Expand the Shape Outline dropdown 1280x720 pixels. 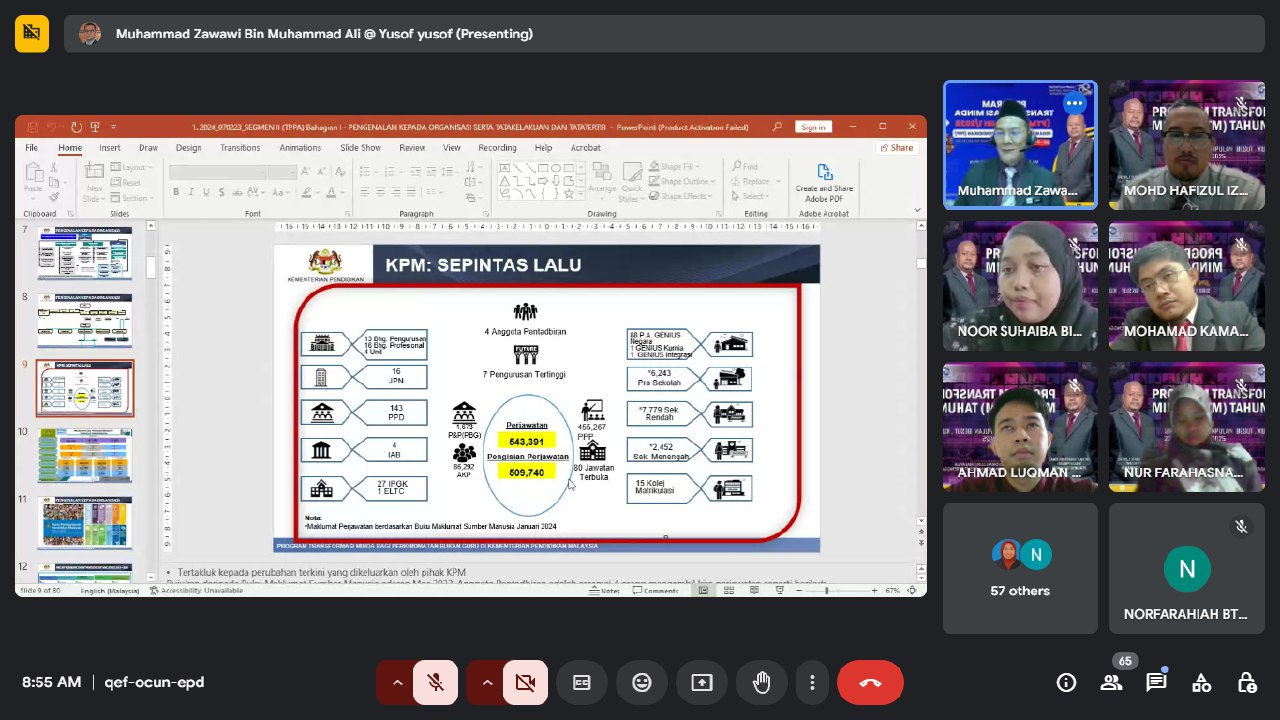pyautogui.click(x=682, y=182)
